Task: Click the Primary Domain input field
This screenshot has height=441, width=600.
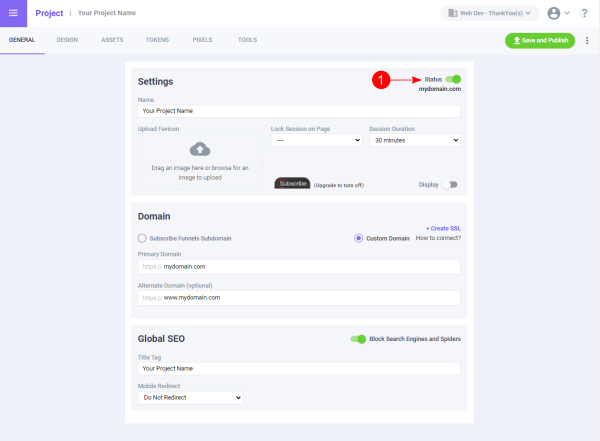Action: pos(299,267)
